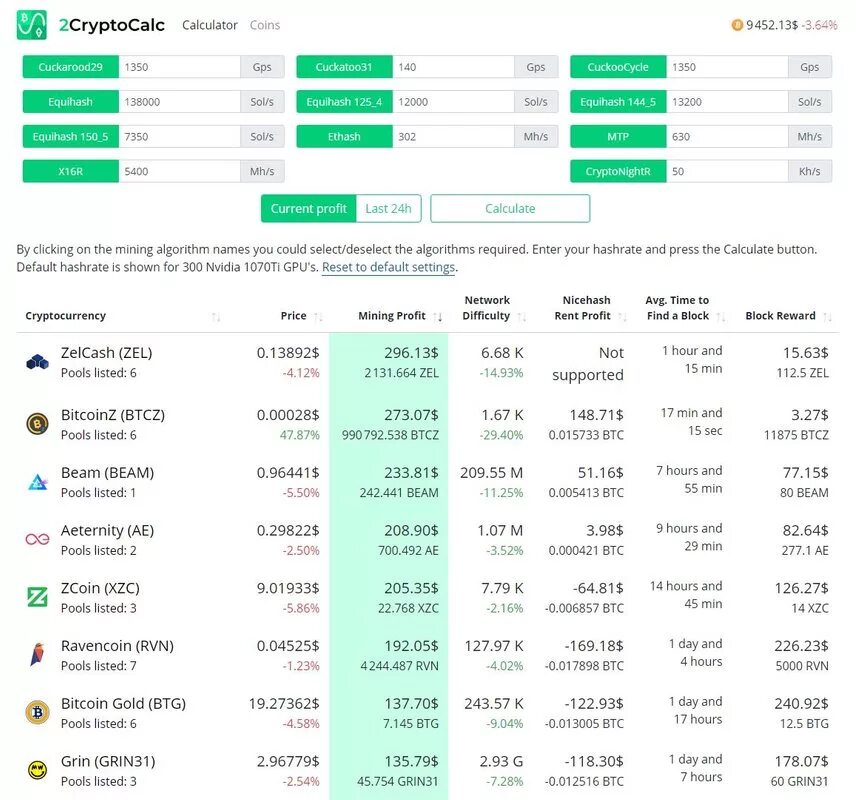The image size is (856, 800).
Task: Open Aeternity (AE) coin page
Action: click(107, 531)
